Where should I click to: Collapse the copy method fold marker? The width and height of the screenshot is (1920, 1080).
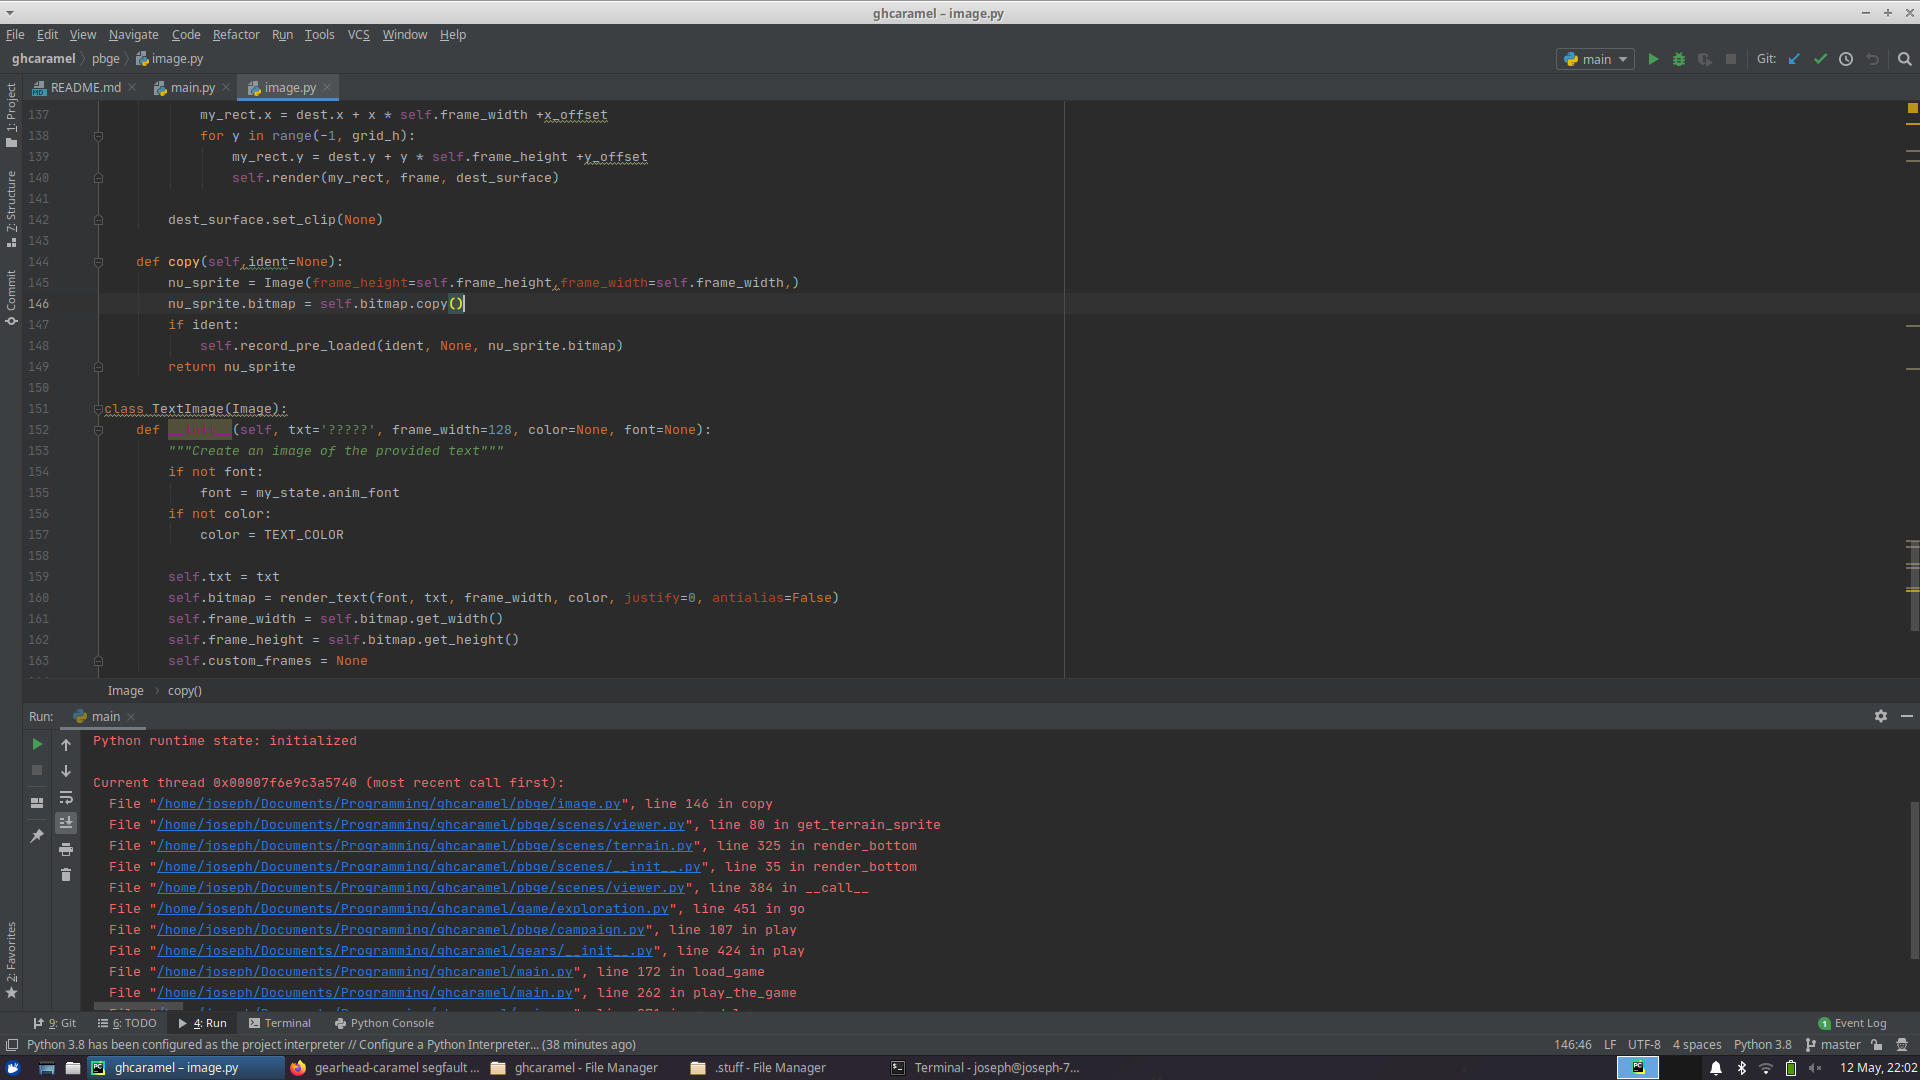(98, 262)
